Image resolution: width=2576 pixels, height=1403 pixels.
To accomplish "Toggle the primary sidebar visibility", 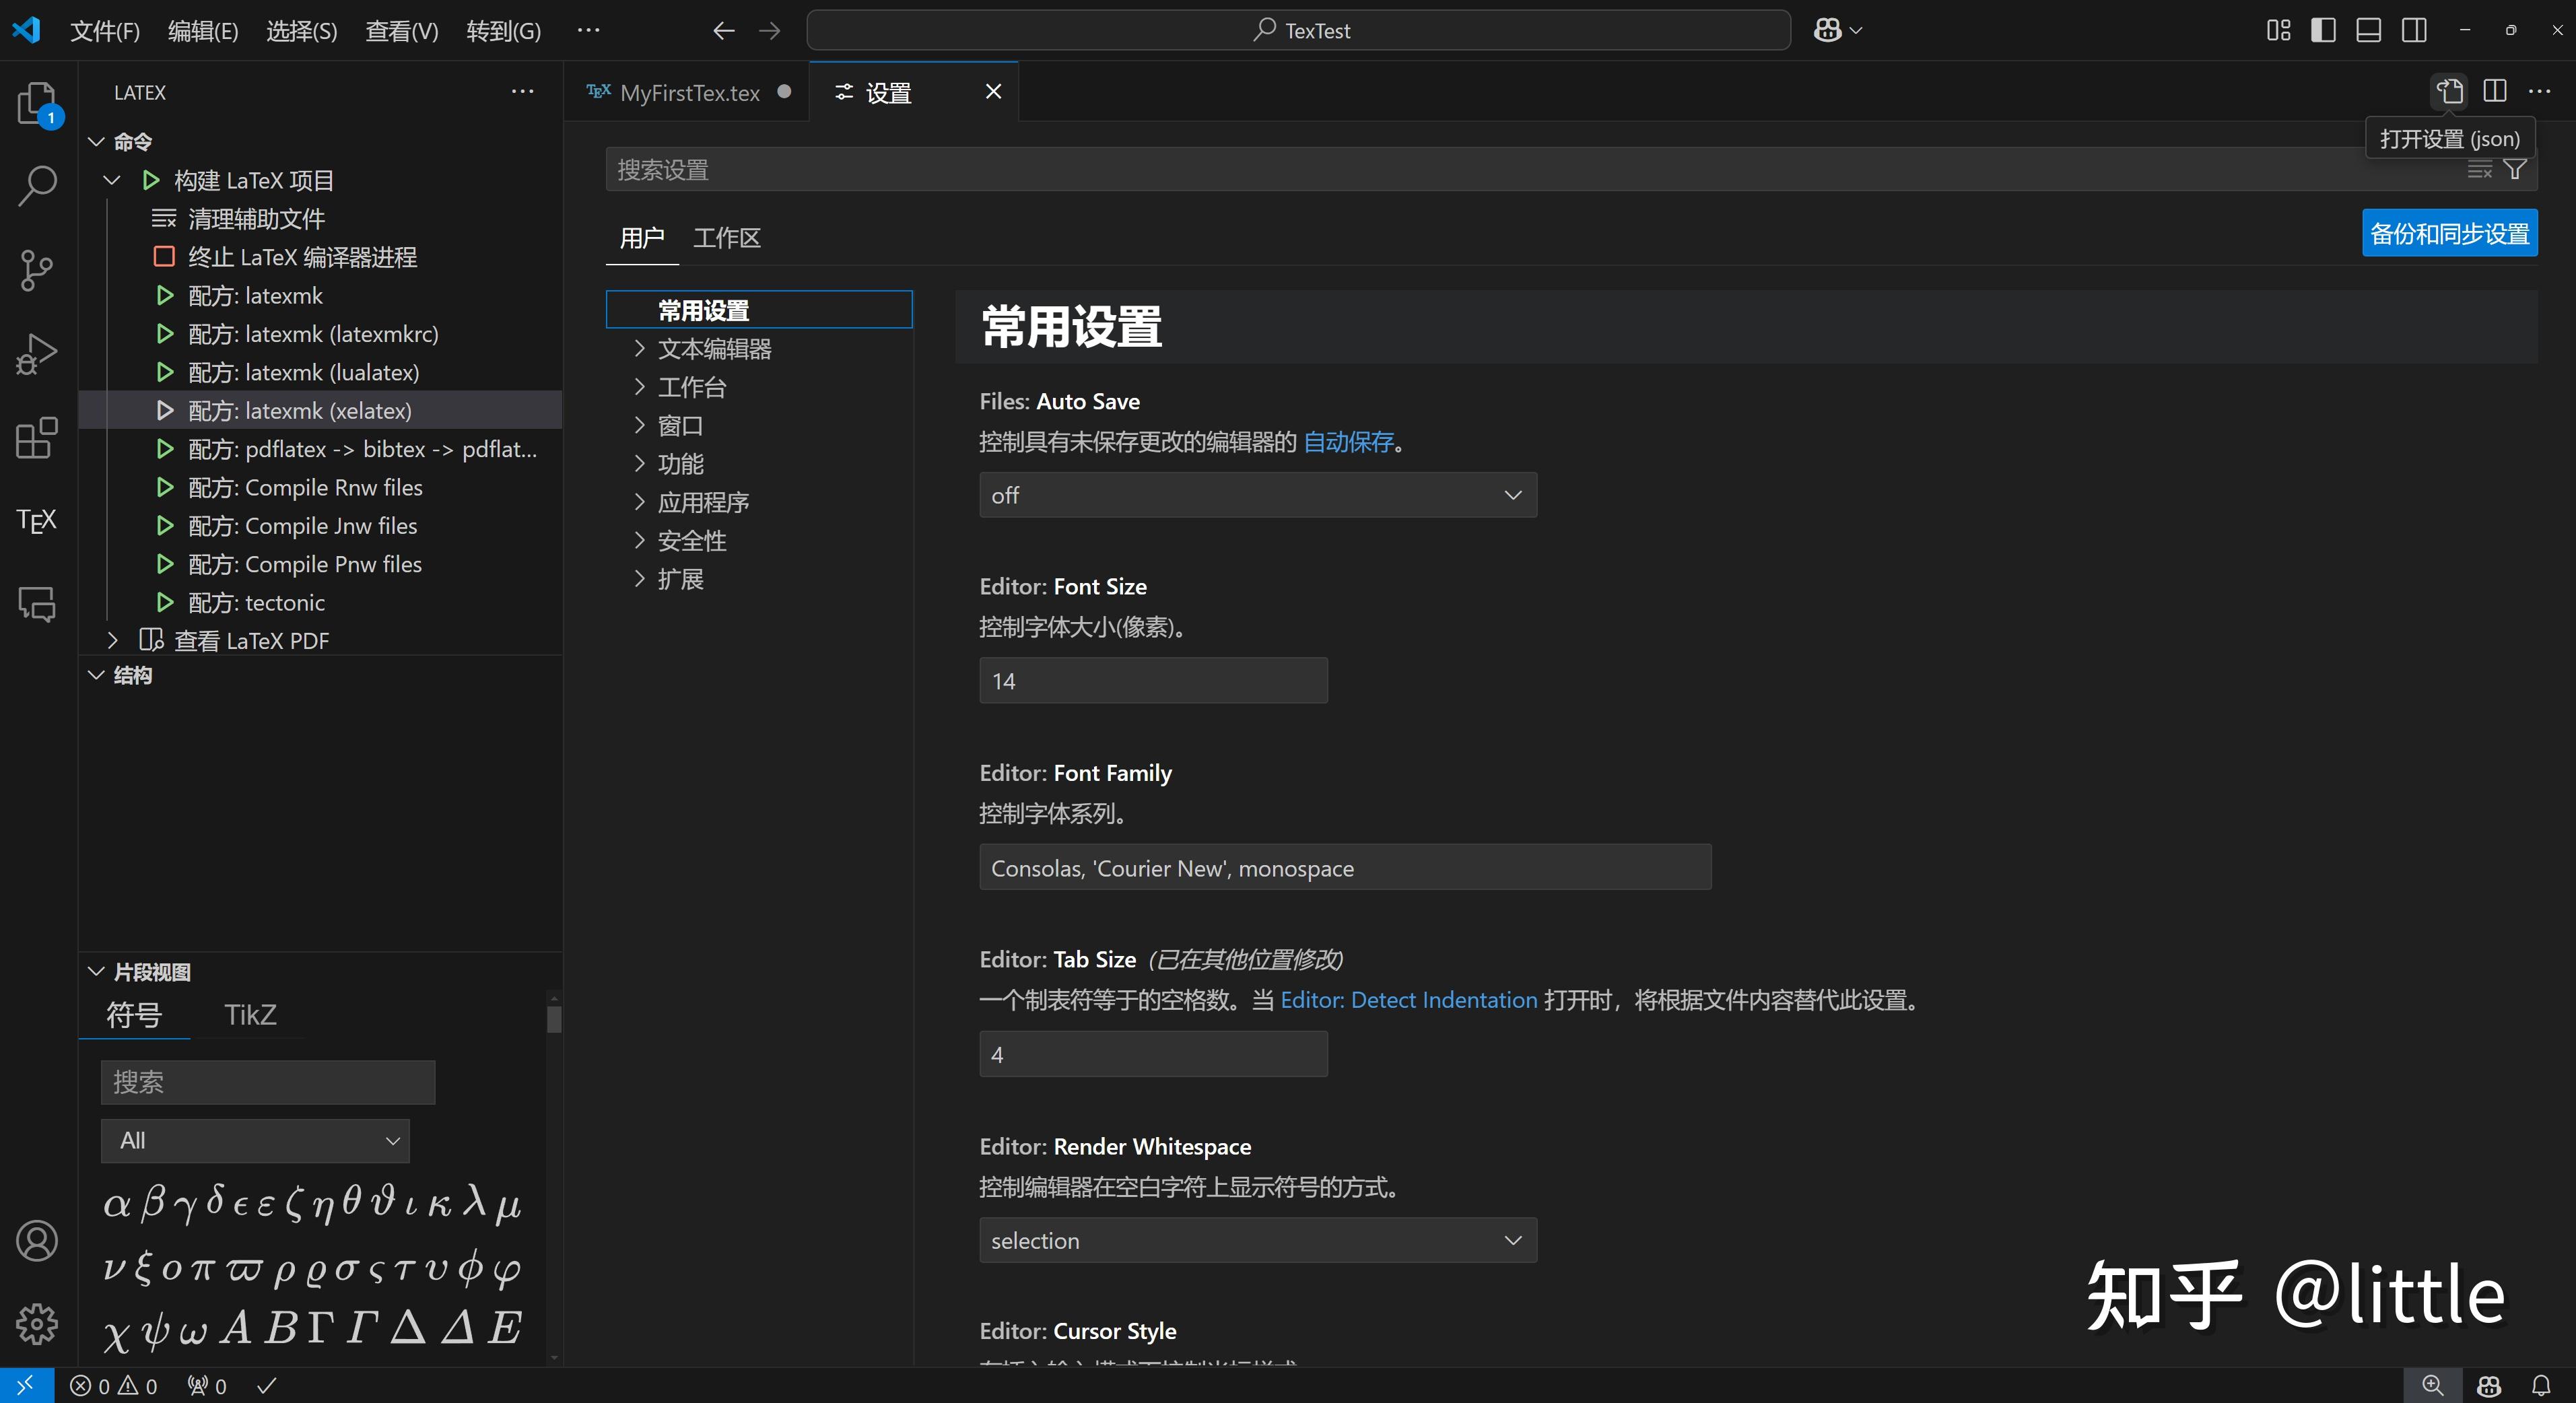I will pos(2322,30).
